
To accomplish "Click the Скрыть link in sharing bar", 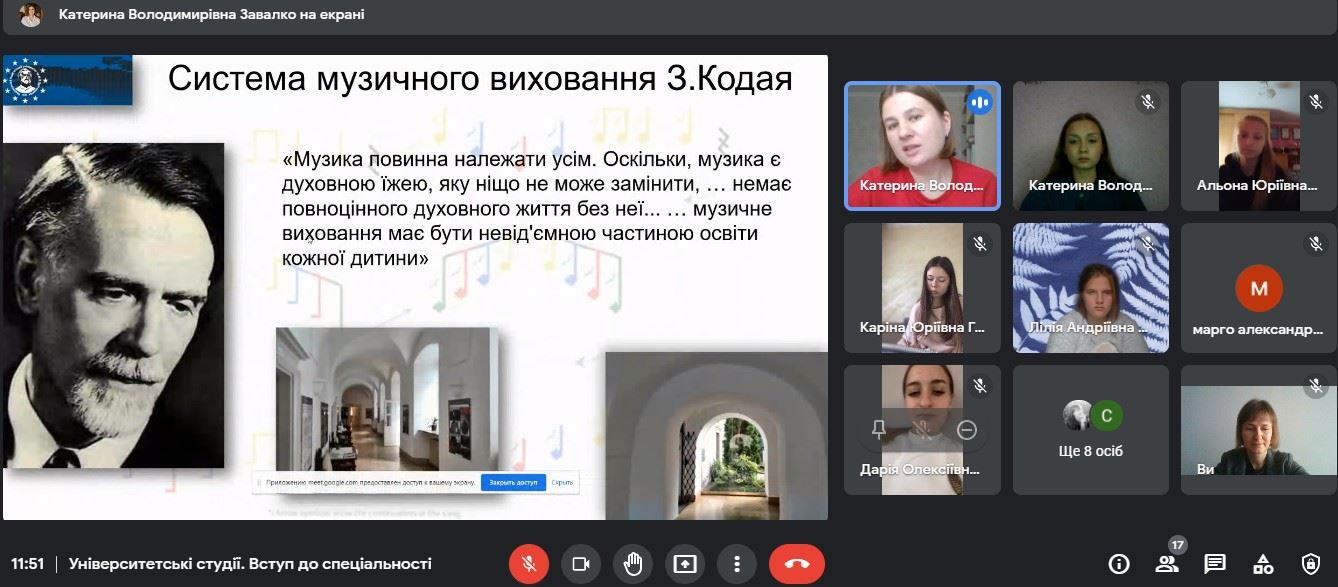I will pos(562,482).
